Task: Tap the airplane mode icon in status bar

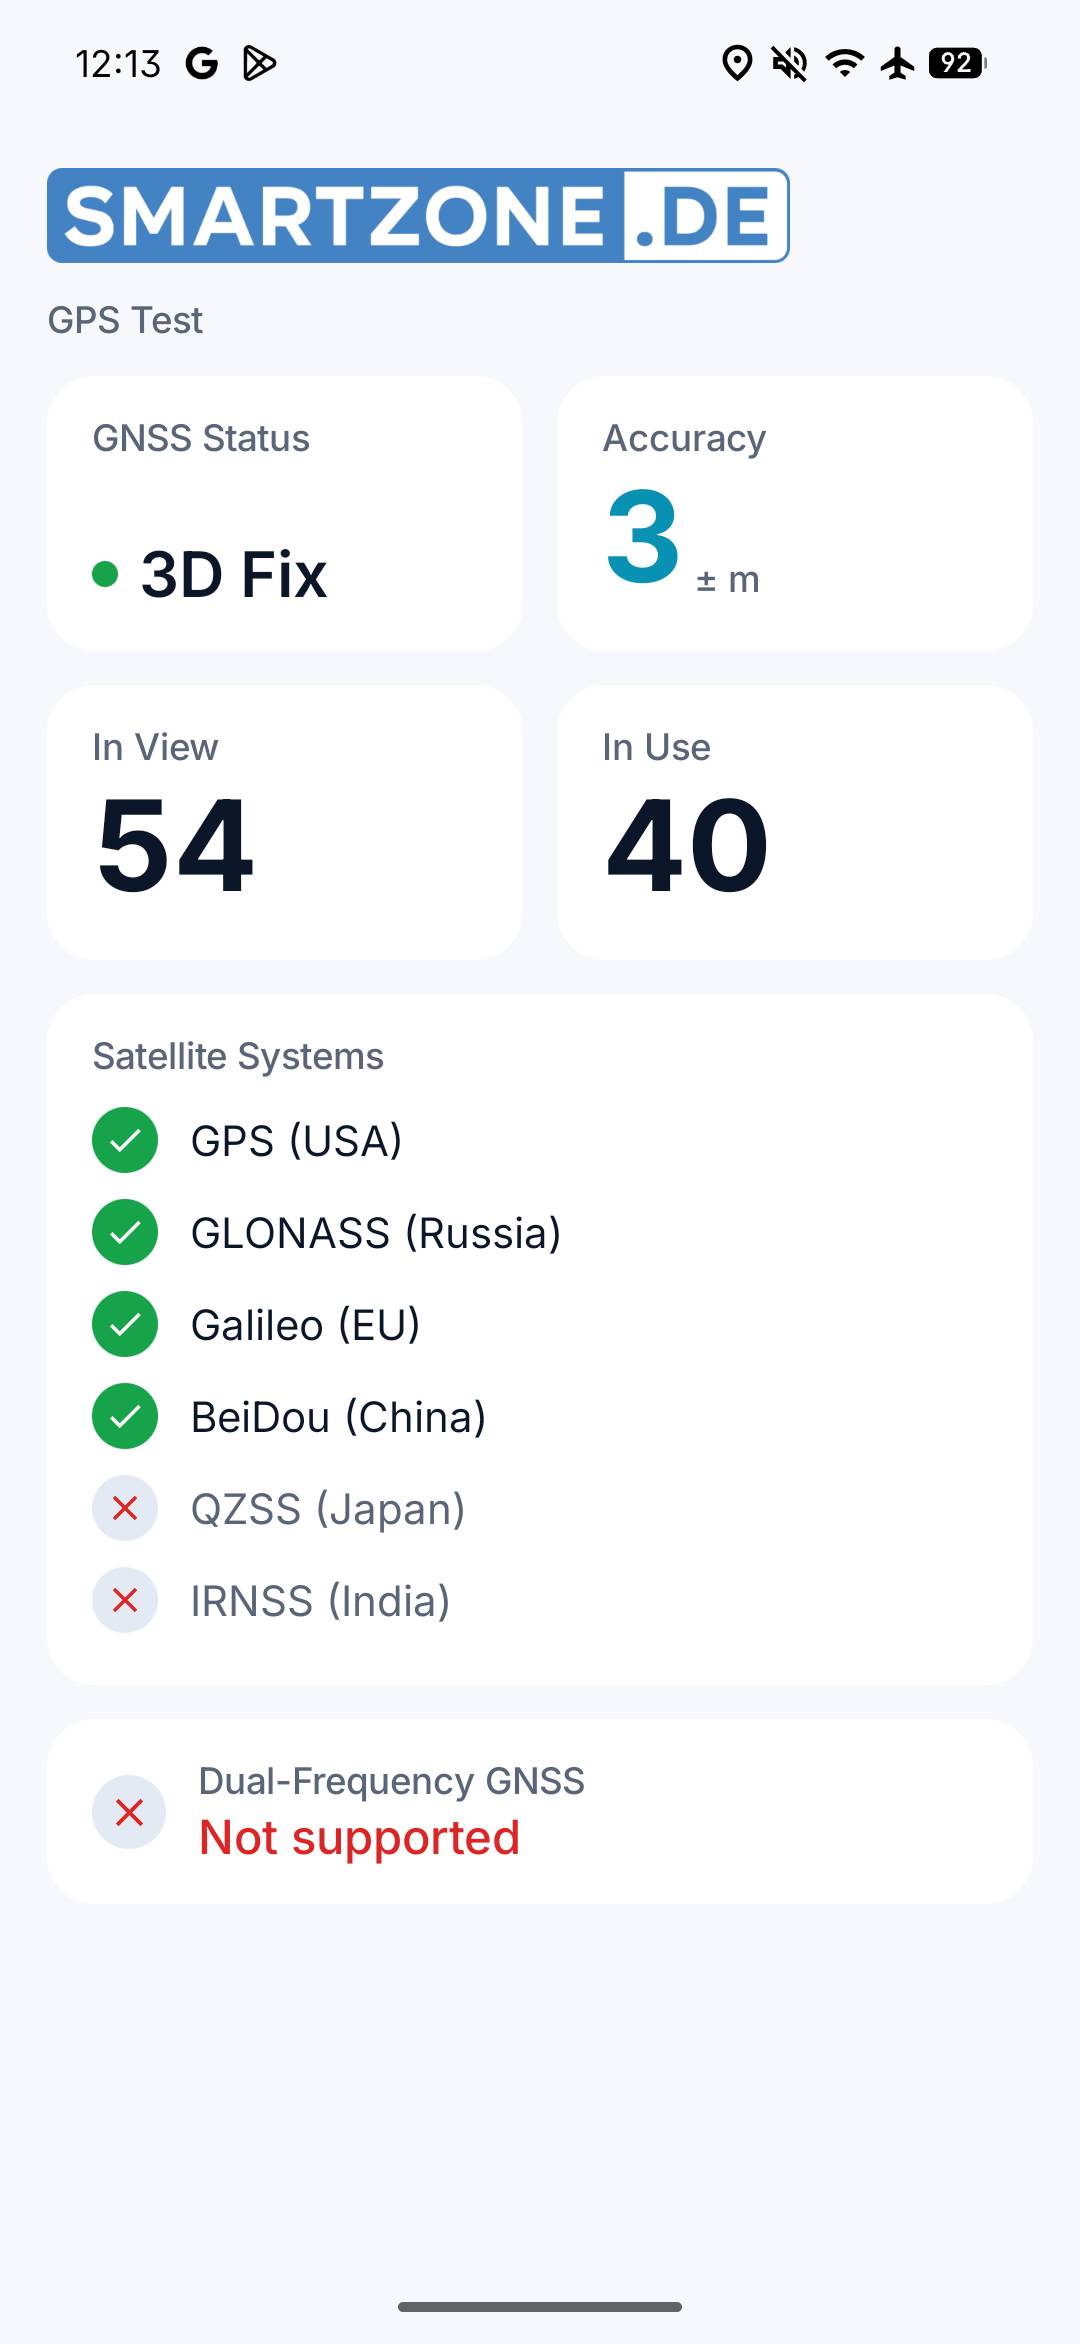Action: pyautogui.click(x=898, y=64)
